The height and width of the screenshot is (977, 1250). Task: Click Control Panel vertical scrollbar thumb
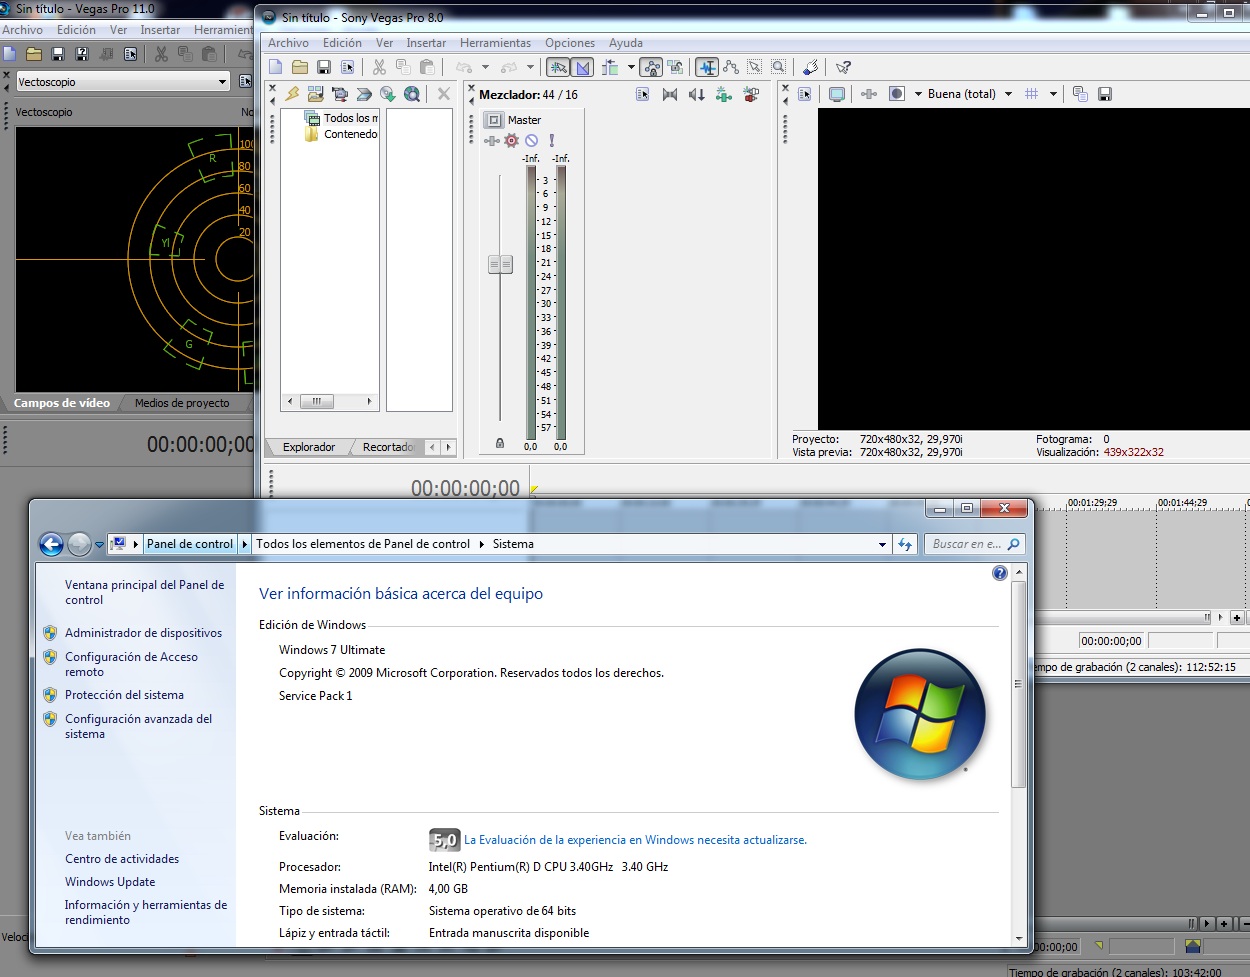point(1019,684)
